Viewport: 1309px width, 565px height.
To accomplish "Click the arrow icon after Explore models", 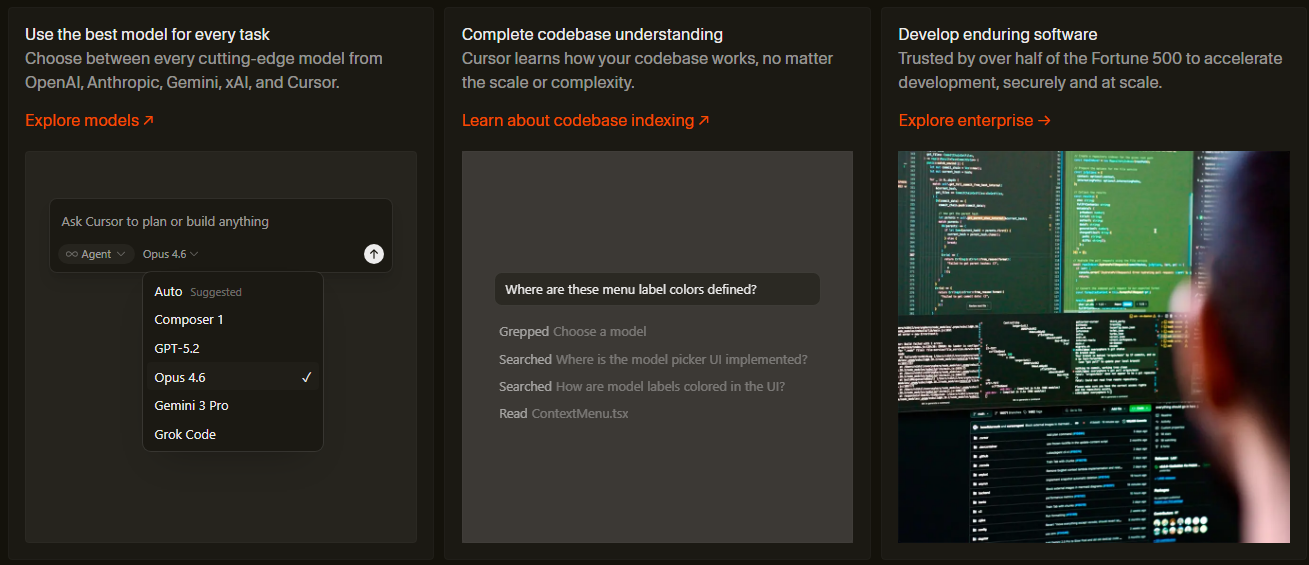I will pyautogui.click(x=149, y=121).
